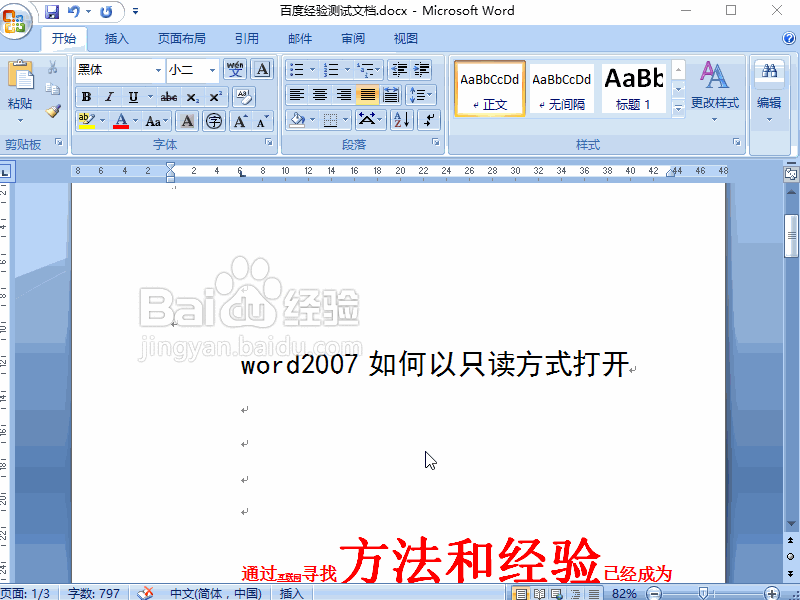This screenshot has width=800, height=600.
Task: Open Word help
Action: 788,38
